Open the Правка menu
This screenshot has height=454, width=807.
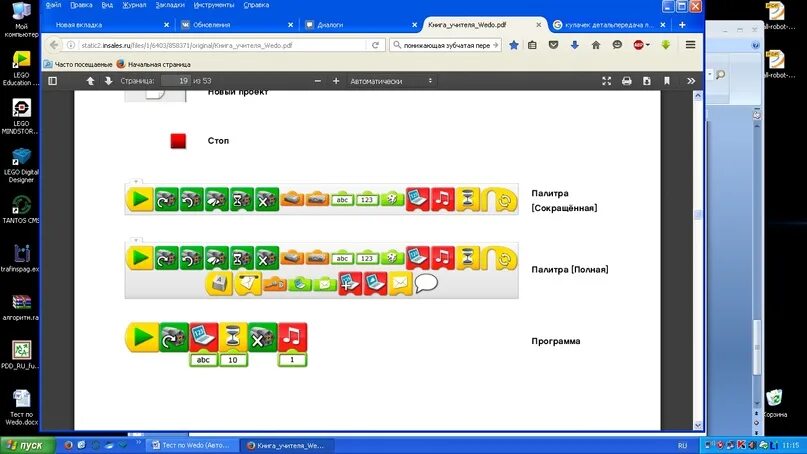pos(81,5)
